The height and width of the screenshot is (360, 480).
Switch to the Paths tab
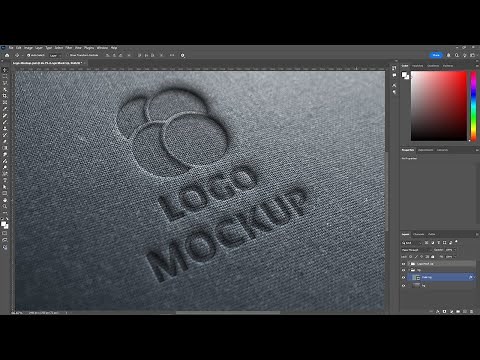(432, 234)
